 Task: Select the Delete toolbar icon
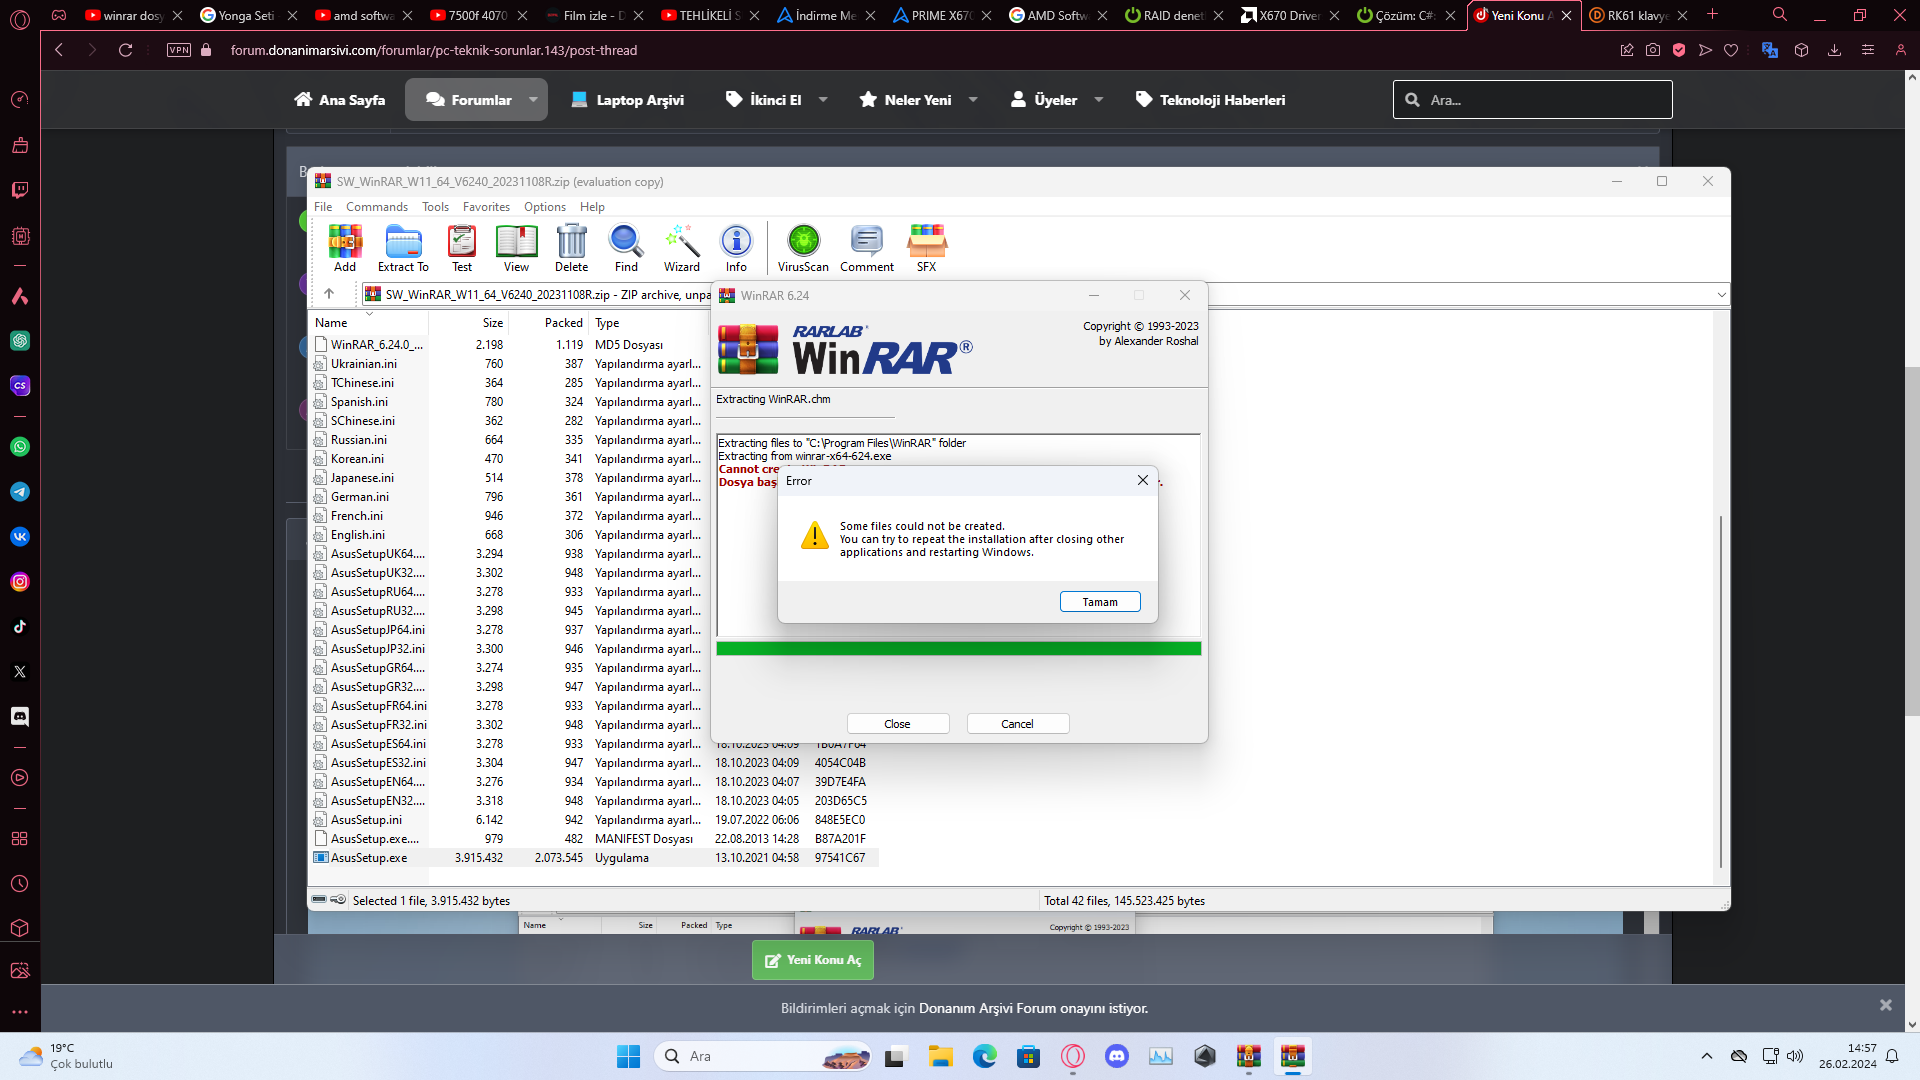point(571,248)
